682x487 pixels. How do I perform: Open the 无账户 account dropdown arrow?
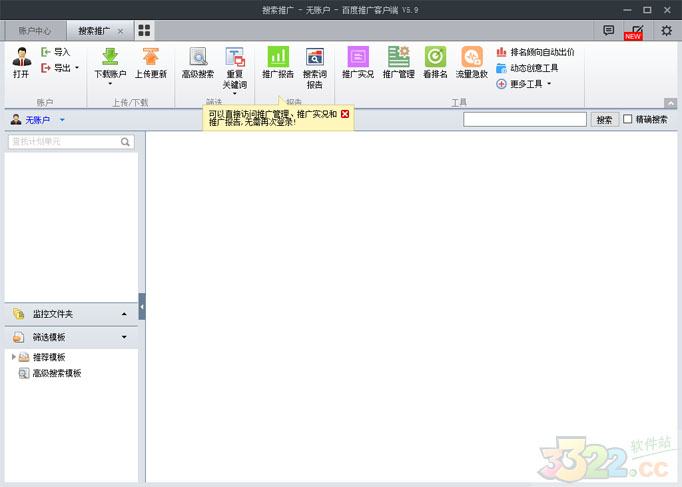[x=62, y=120]
